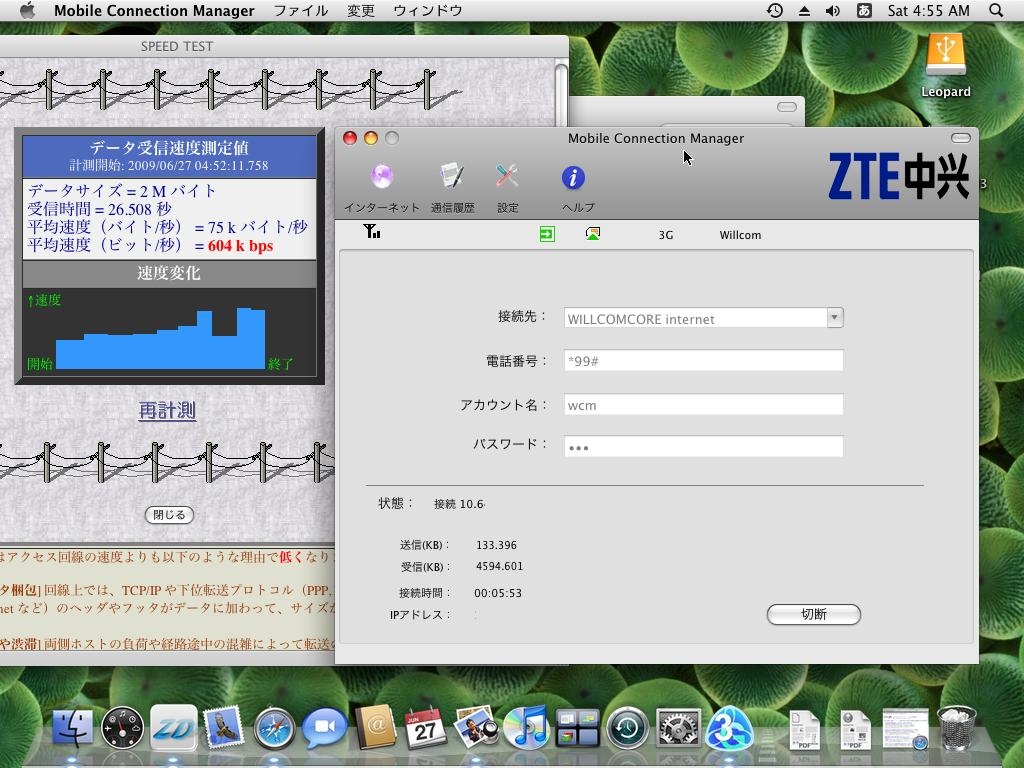
Task: Open the ファイル menu
Action: (x=300, y=10)
